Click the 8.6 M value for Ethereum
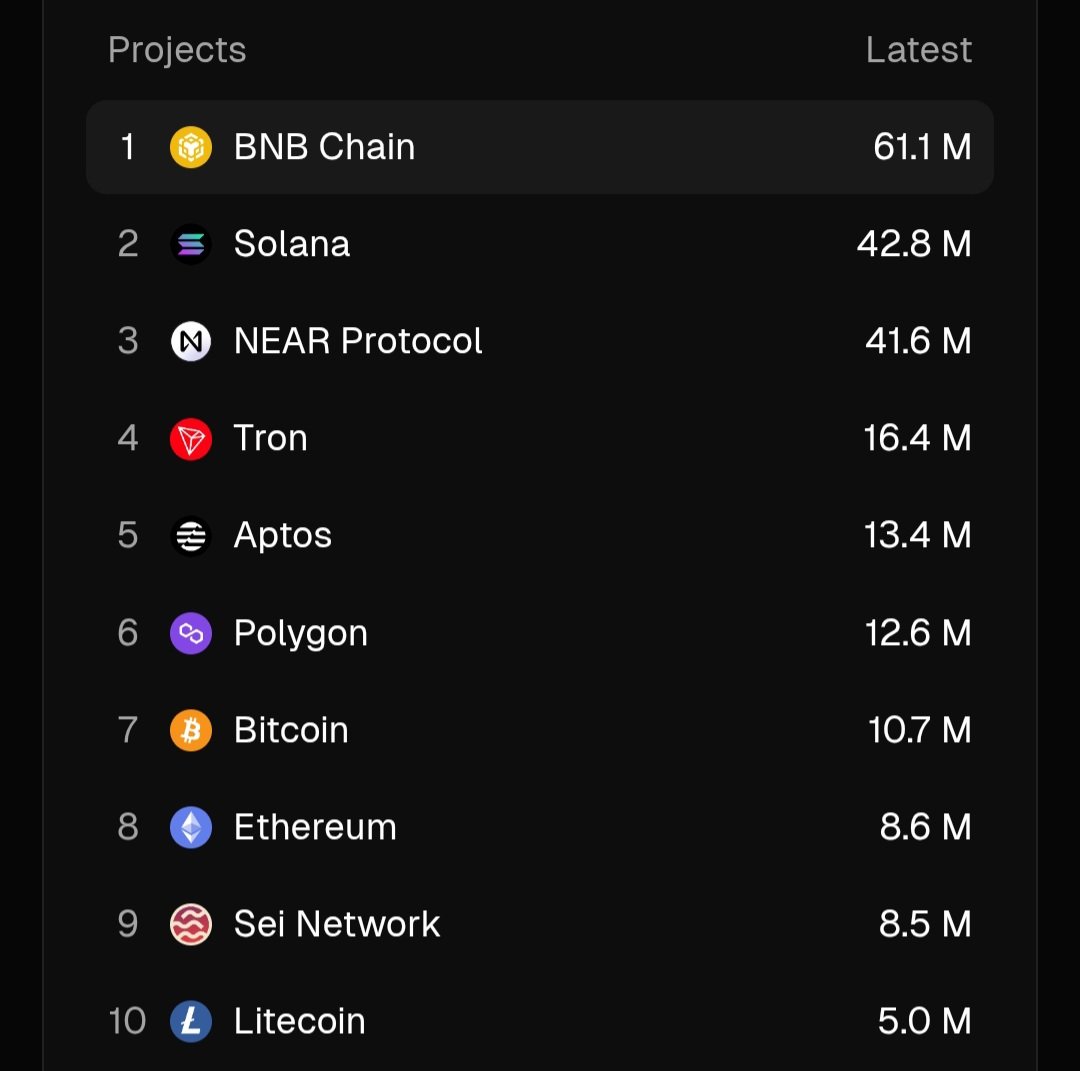 [925, 827]
